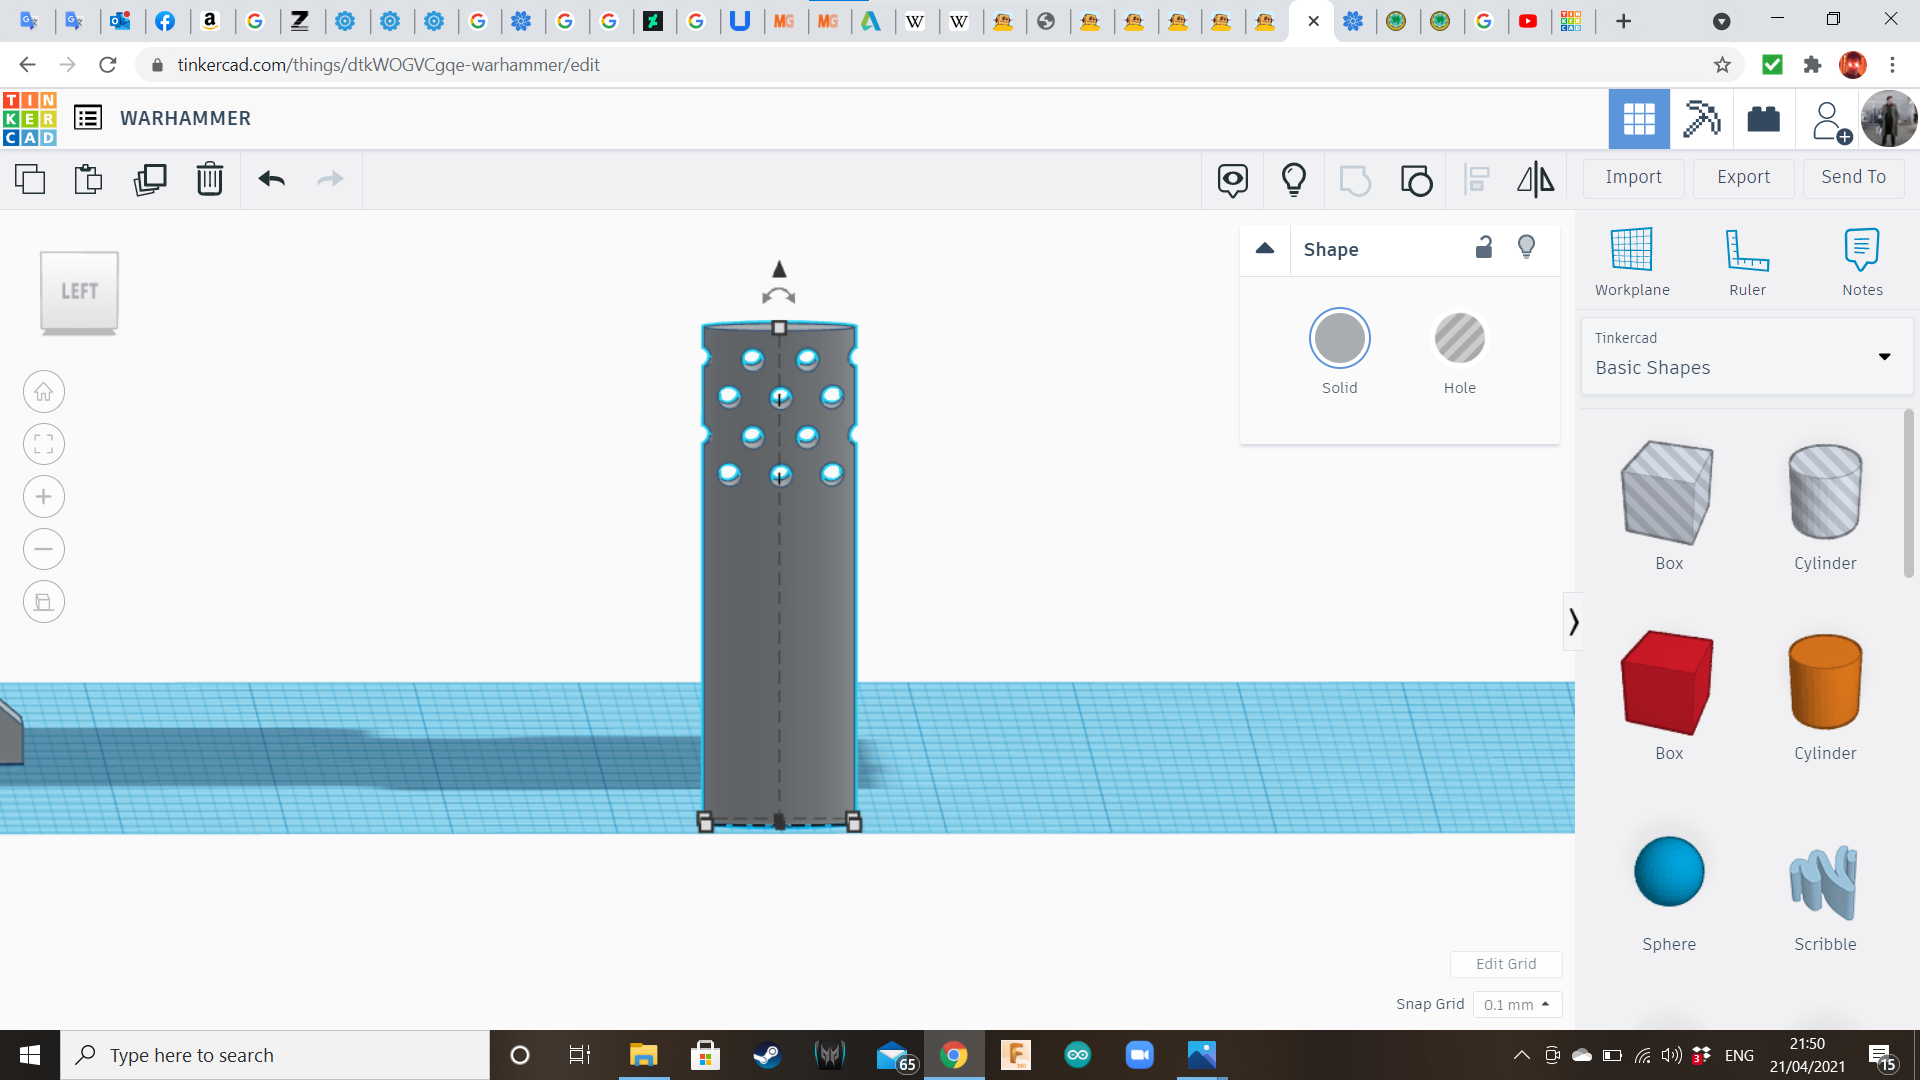Click the Undo arrow
Screen dimensions: 1920x1080
tap(271, 179)
